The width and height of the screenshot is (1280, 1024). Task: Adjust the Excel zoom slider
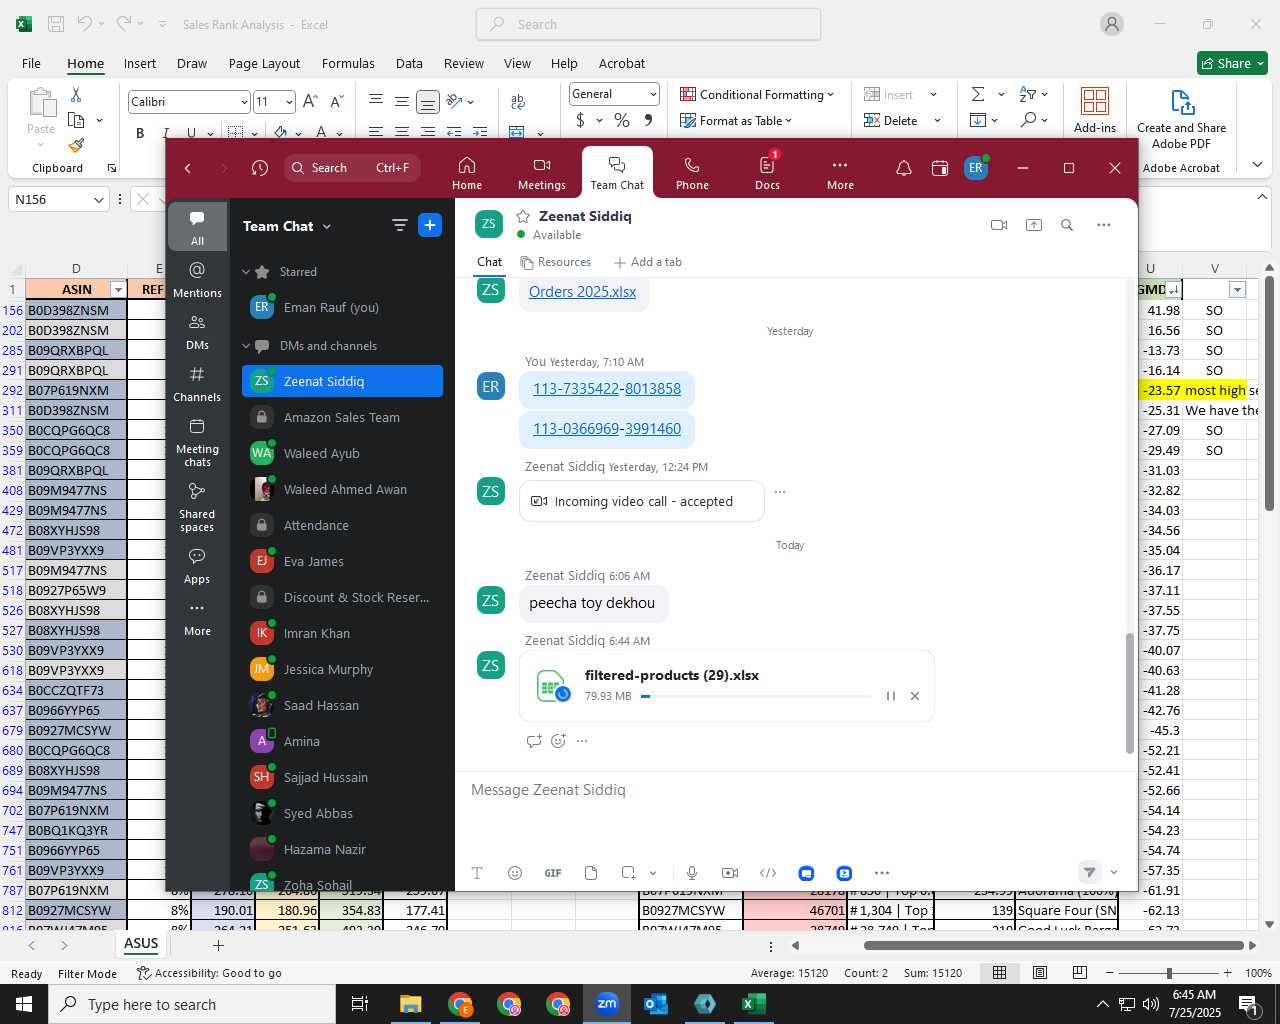1168,973
